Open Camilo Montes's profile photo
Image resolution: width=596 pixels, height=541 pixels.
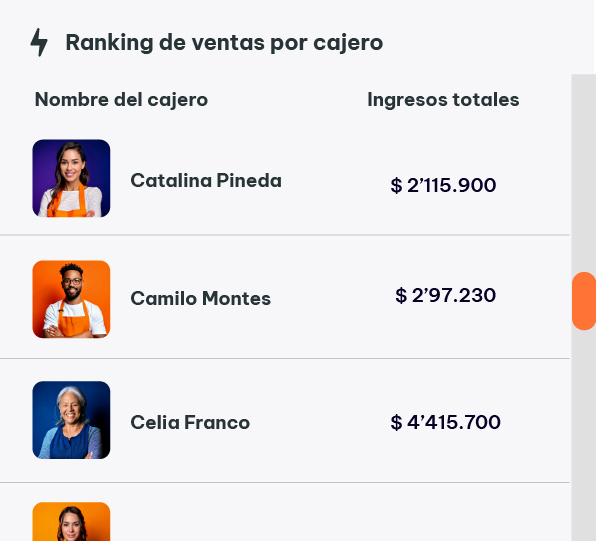tap(71, 299)
